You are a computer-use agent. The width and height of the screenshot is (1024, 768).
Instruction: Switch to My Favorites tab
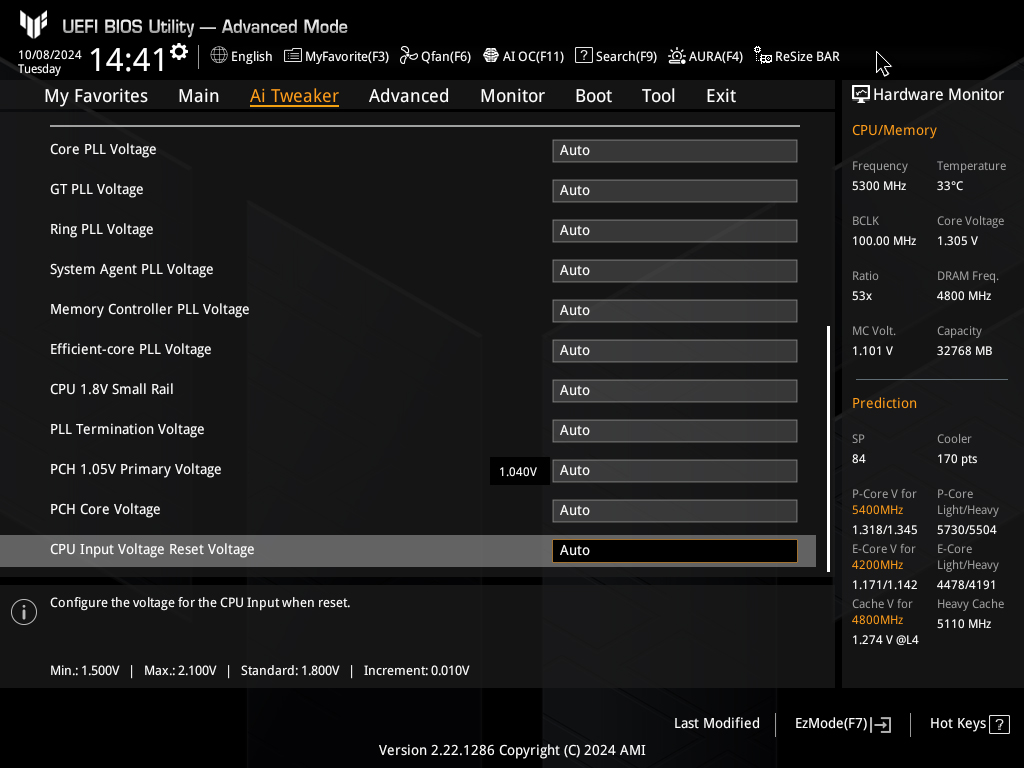point(96,96)
